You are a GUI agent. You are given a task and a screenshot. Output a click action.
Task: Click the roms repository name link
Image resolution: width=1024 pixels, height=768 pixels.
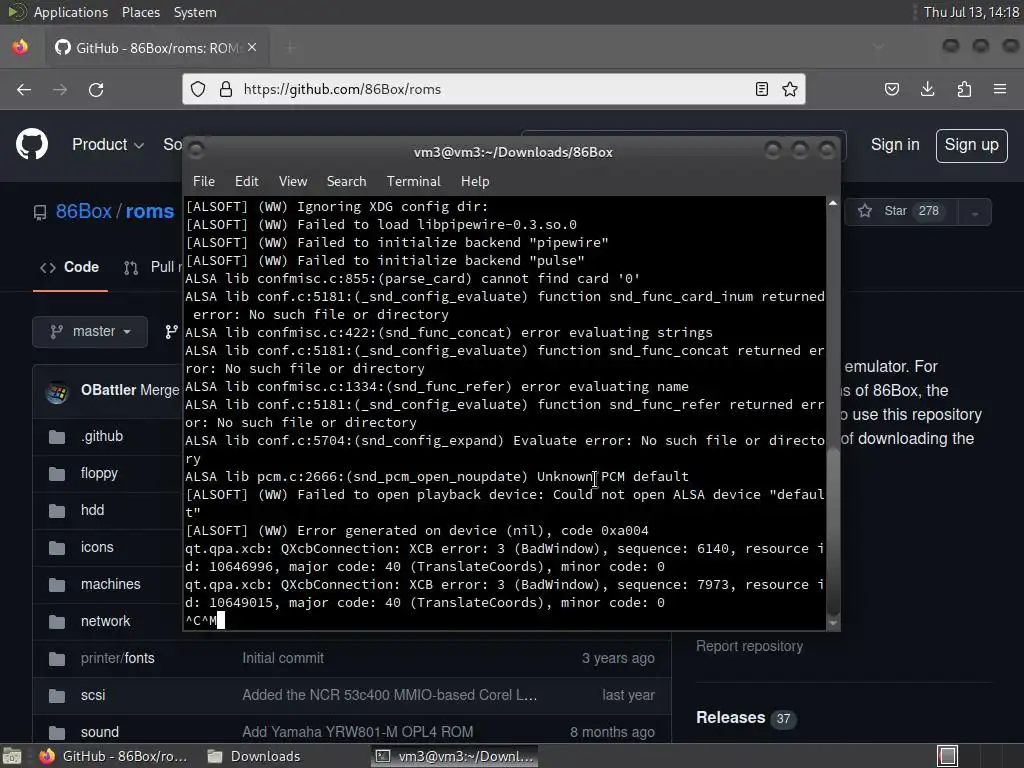click(x=150, y=211)
